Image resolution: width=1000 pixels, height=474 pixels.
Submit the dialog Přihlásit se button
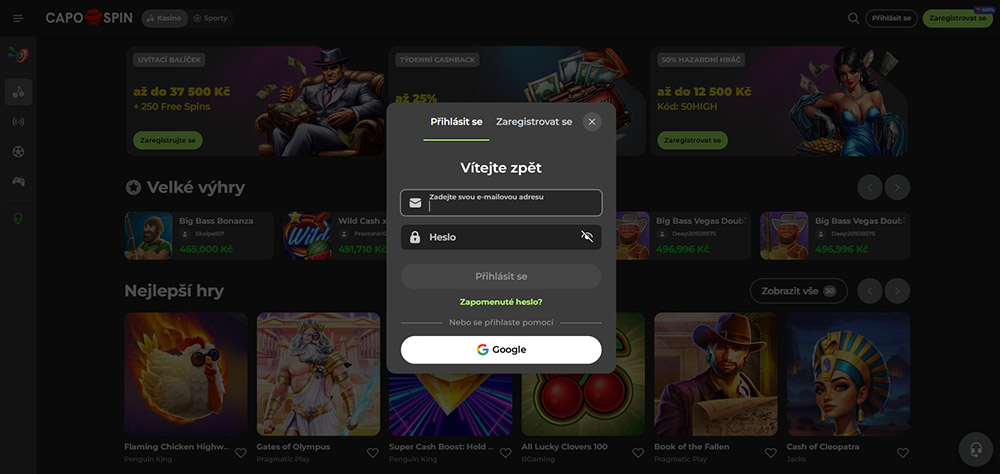(x=501, y=276)
